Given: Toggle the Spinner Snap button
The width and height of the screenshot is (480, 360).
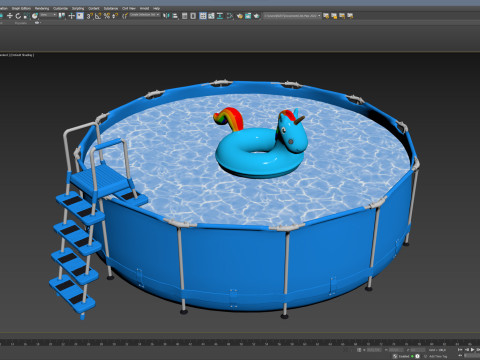Looking at the screenshot, I should tap(115, 16).
